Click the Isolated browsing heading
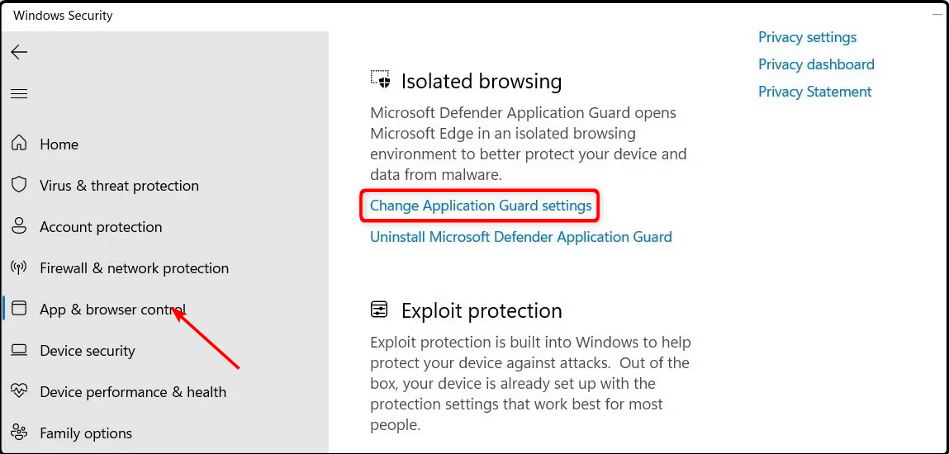 481,81
